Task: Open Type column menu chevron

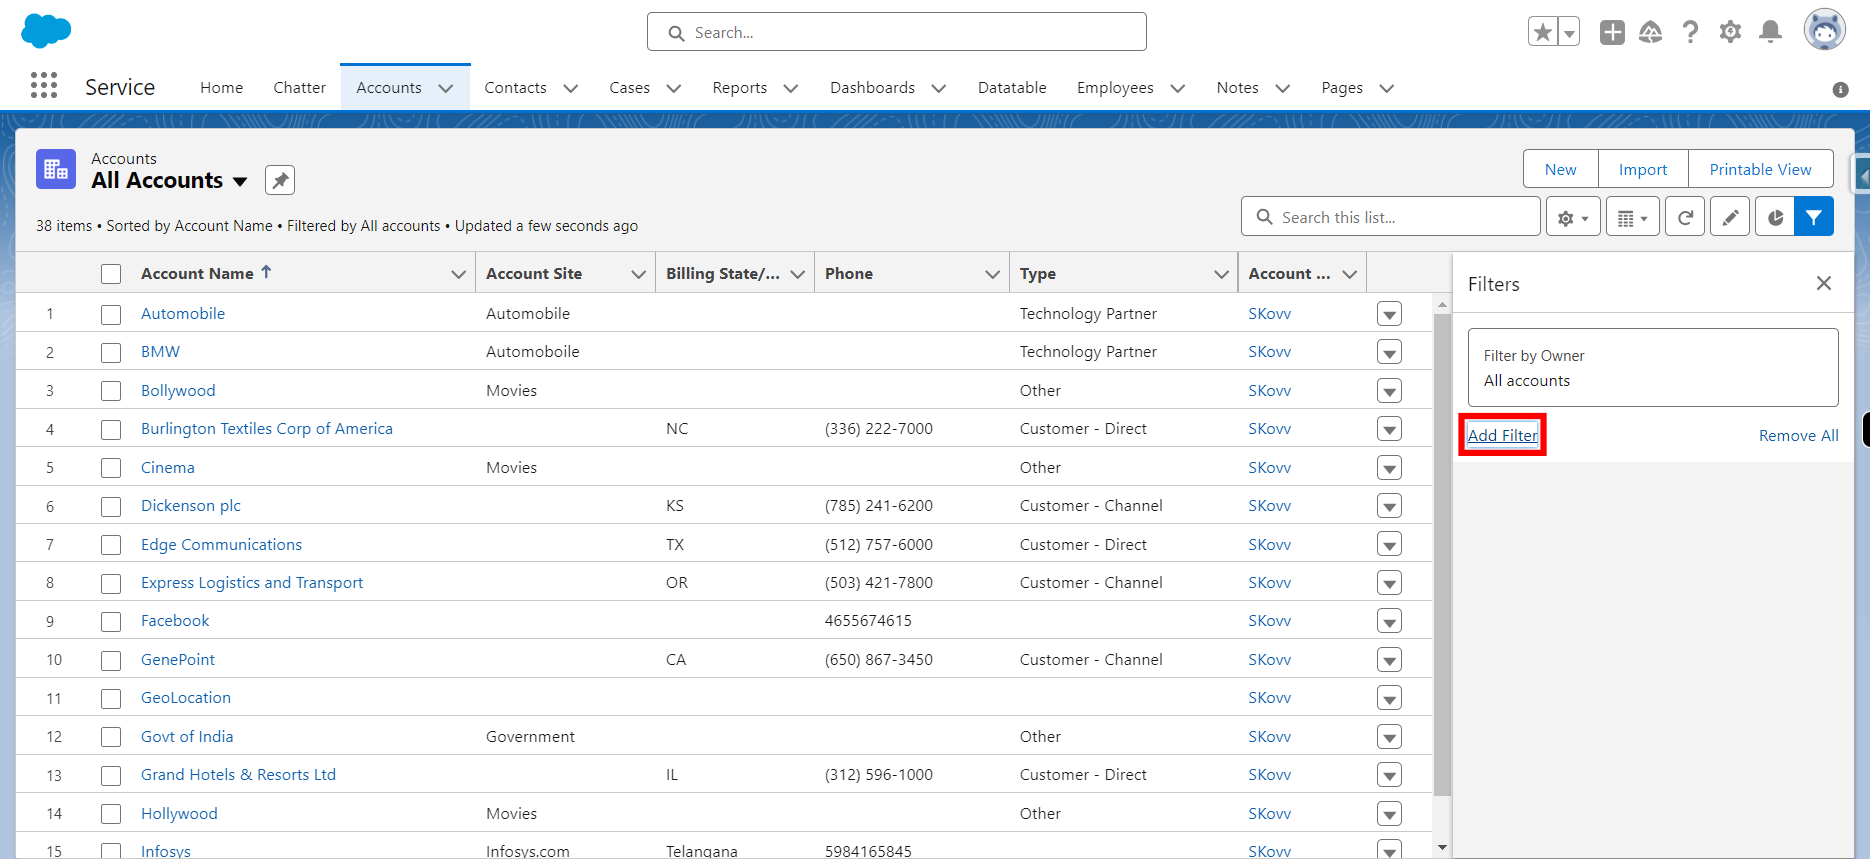Action: [1221, 274]
